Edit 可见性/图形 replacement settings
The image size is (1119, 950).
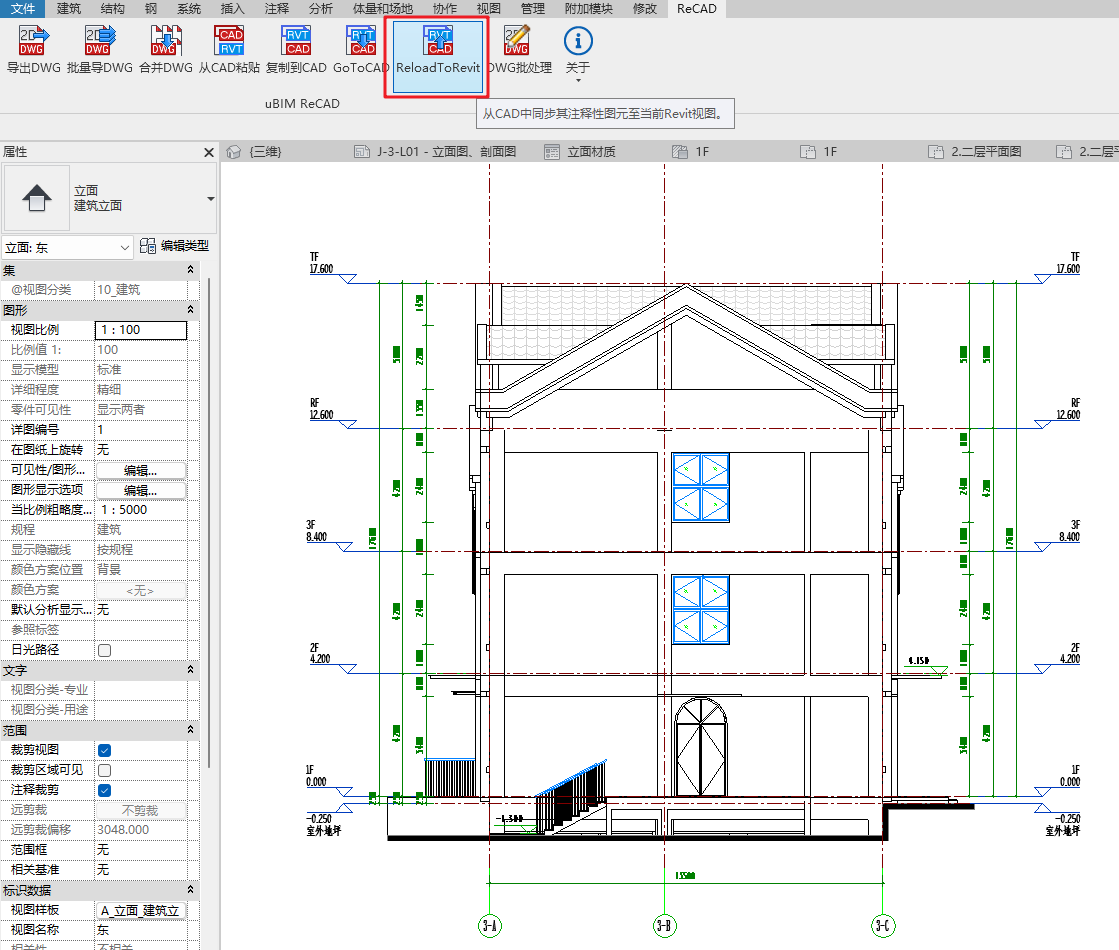click(140, 469)
